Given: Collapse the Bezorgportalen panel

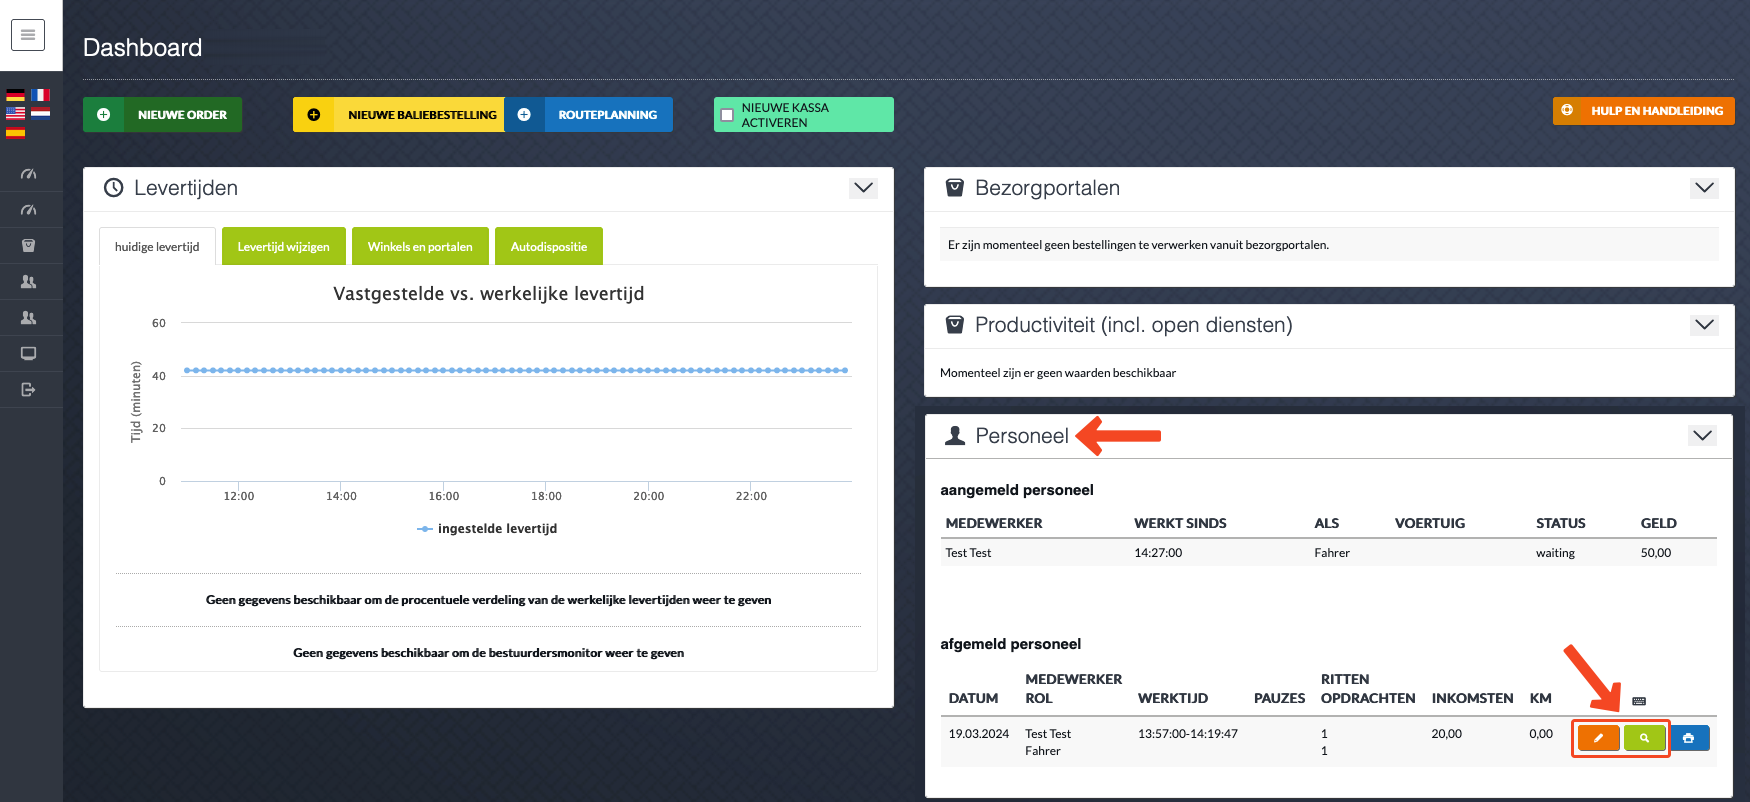Looking at the screenshot, I should tap(1705, 188).
